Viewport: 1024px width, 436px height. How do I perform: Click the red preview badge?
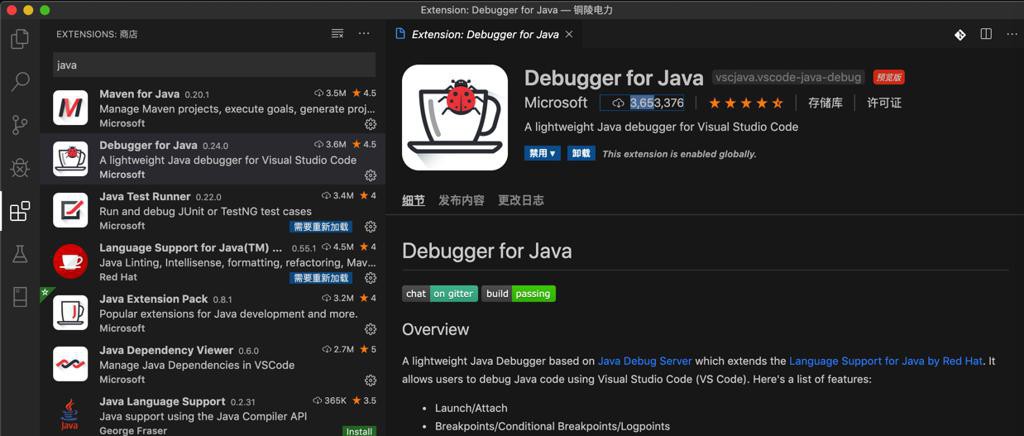889,77
